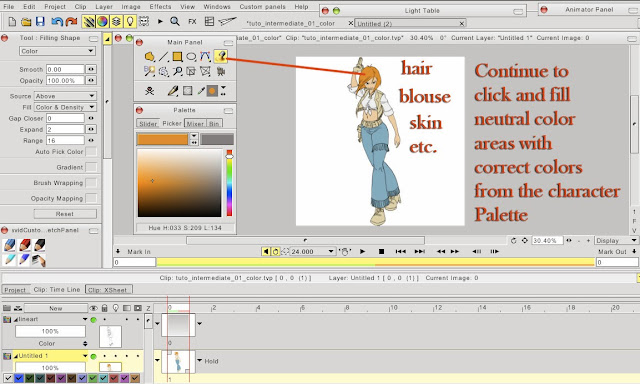Open the Effects menu
640x384 pixels.
160,7
